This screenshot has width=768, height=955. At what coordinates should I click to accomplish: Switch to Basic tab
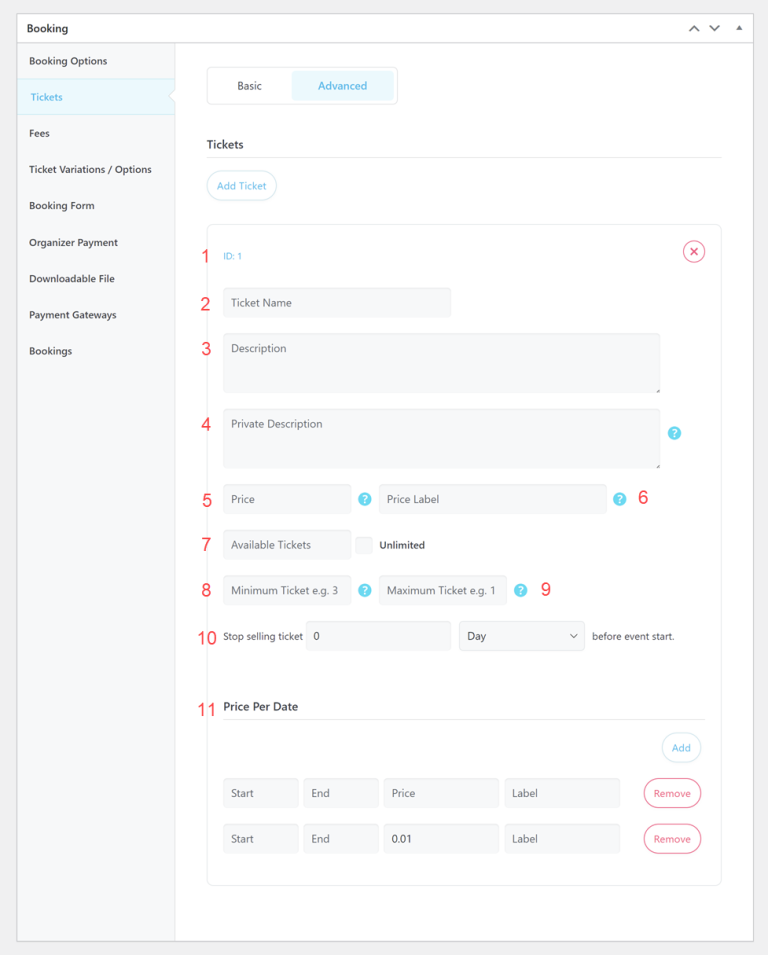point(250,86)
